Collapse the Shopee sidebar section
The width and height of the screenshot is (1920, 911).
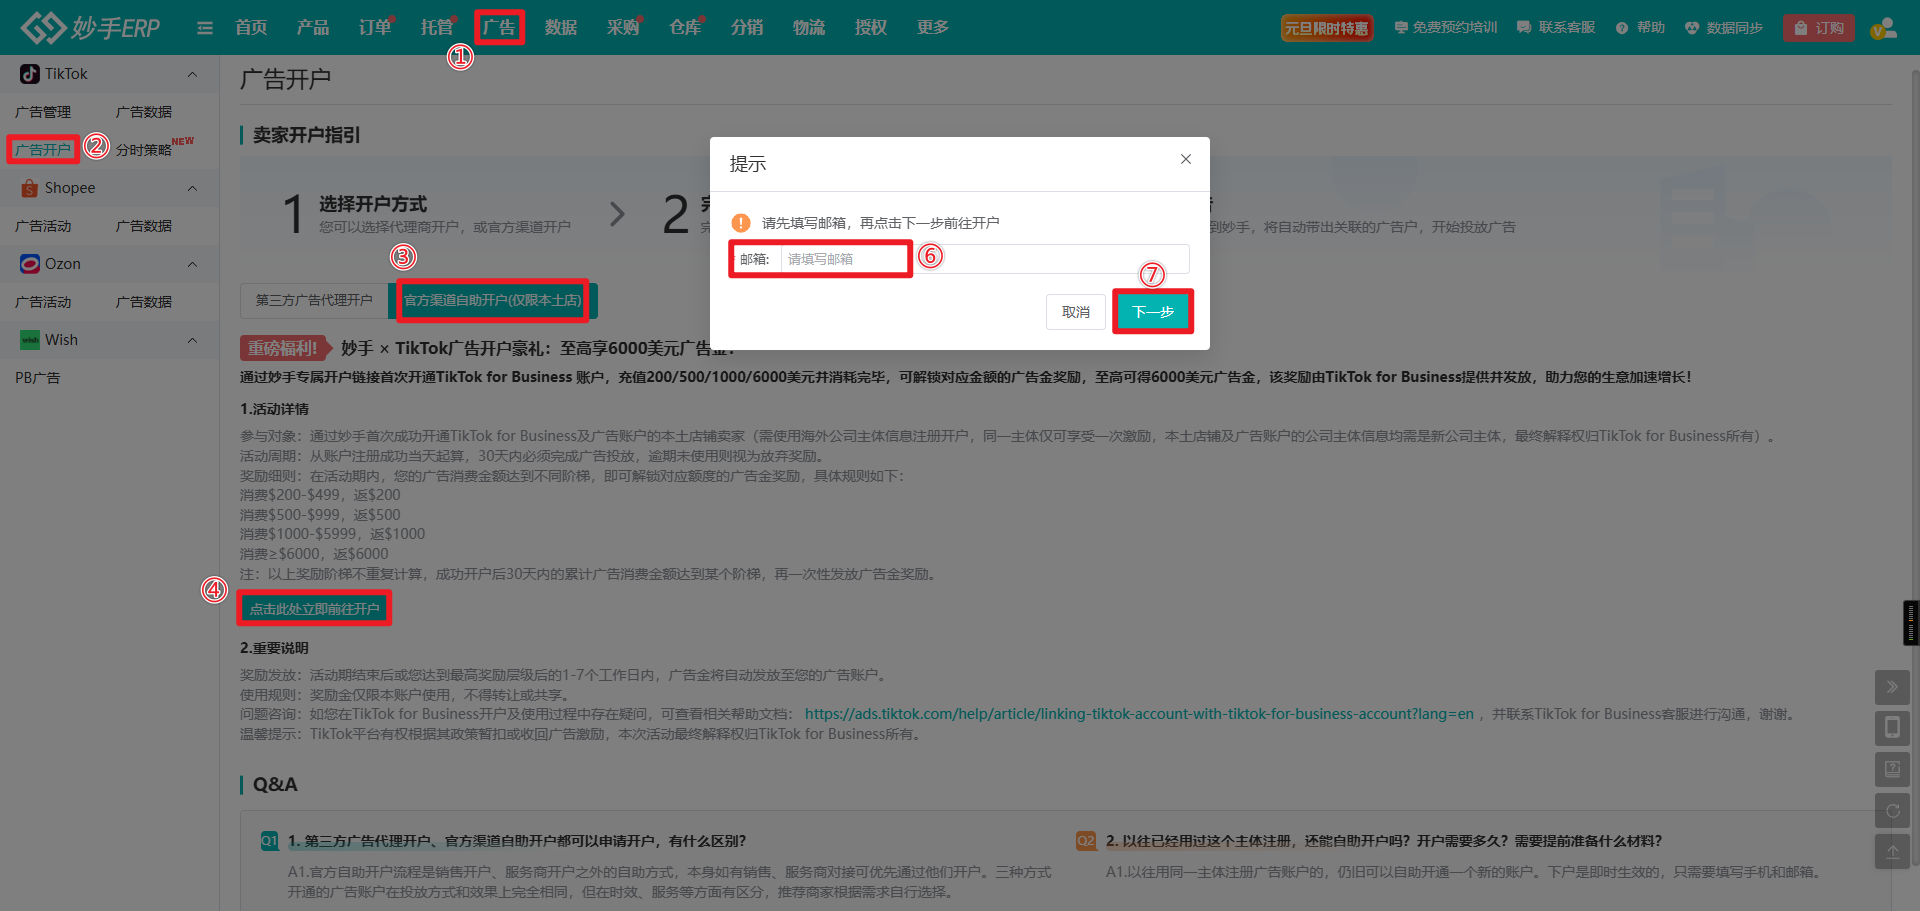(192, 188)
